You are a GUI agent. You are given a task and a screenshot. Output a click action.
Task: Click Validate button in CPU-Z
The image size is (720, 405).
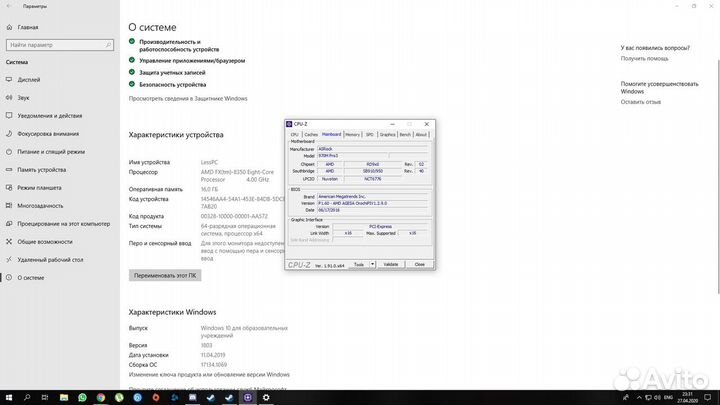click(x=391, y=264)
